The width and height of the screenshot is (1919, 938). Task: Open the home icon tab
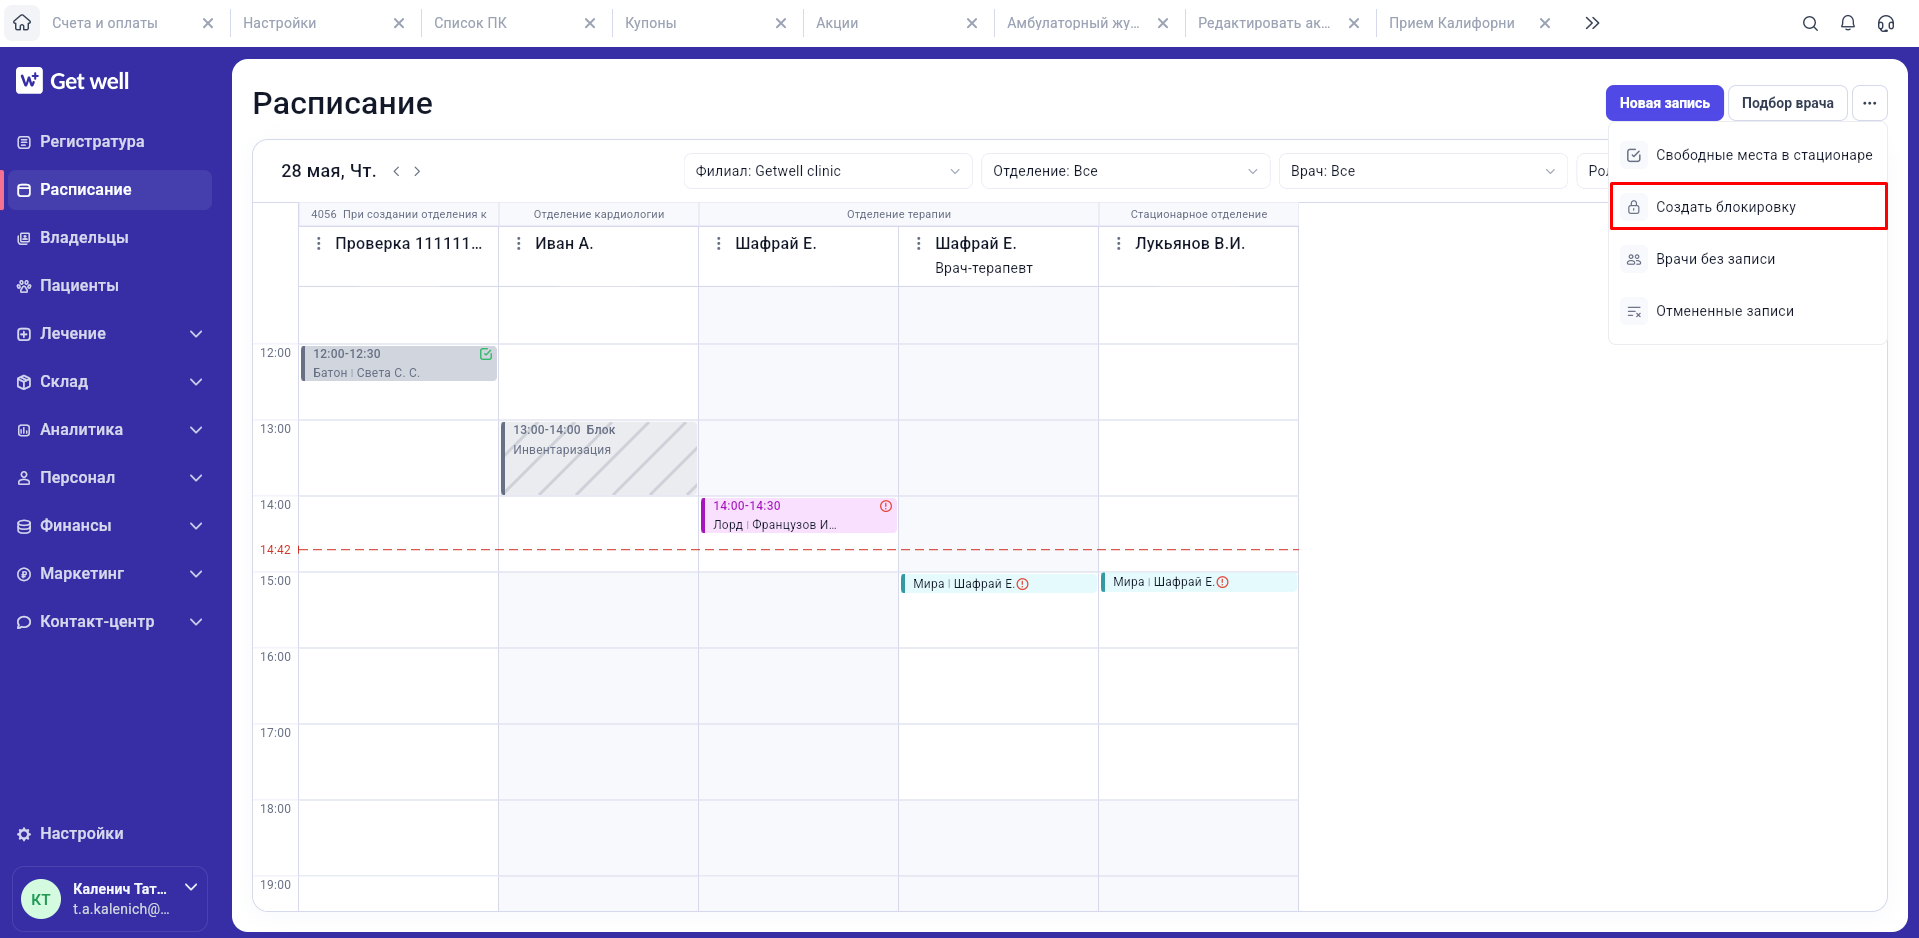point(22,23)
